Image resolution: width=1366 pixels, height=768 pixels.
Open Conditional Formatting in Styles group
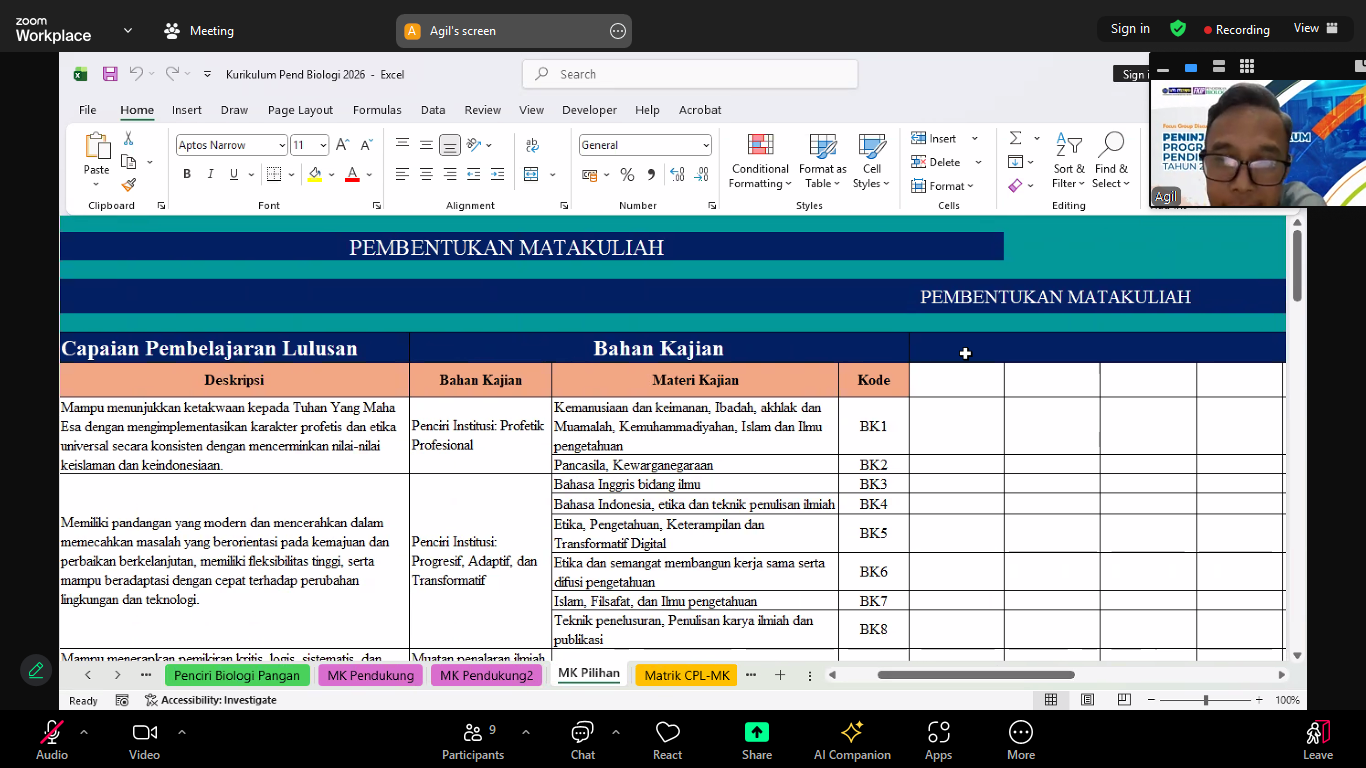point(760,160)
